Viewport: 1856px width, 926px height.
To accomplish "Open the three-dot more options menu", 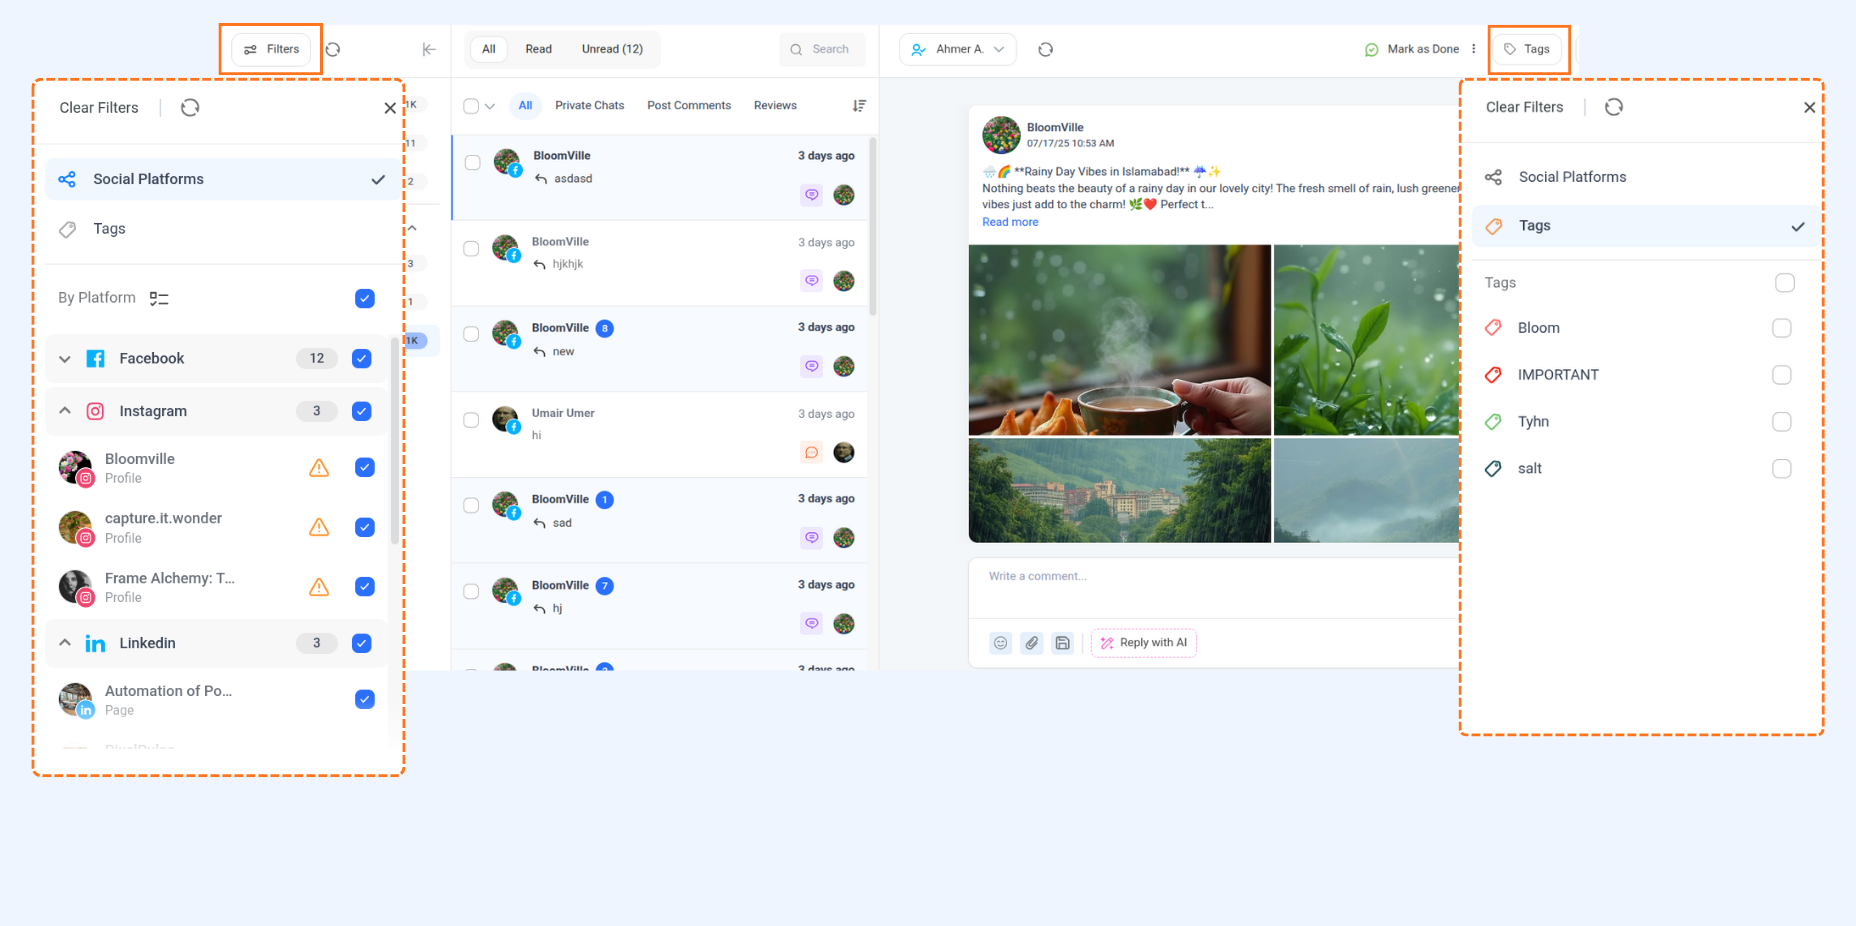I will click(x=1474, y=49).
